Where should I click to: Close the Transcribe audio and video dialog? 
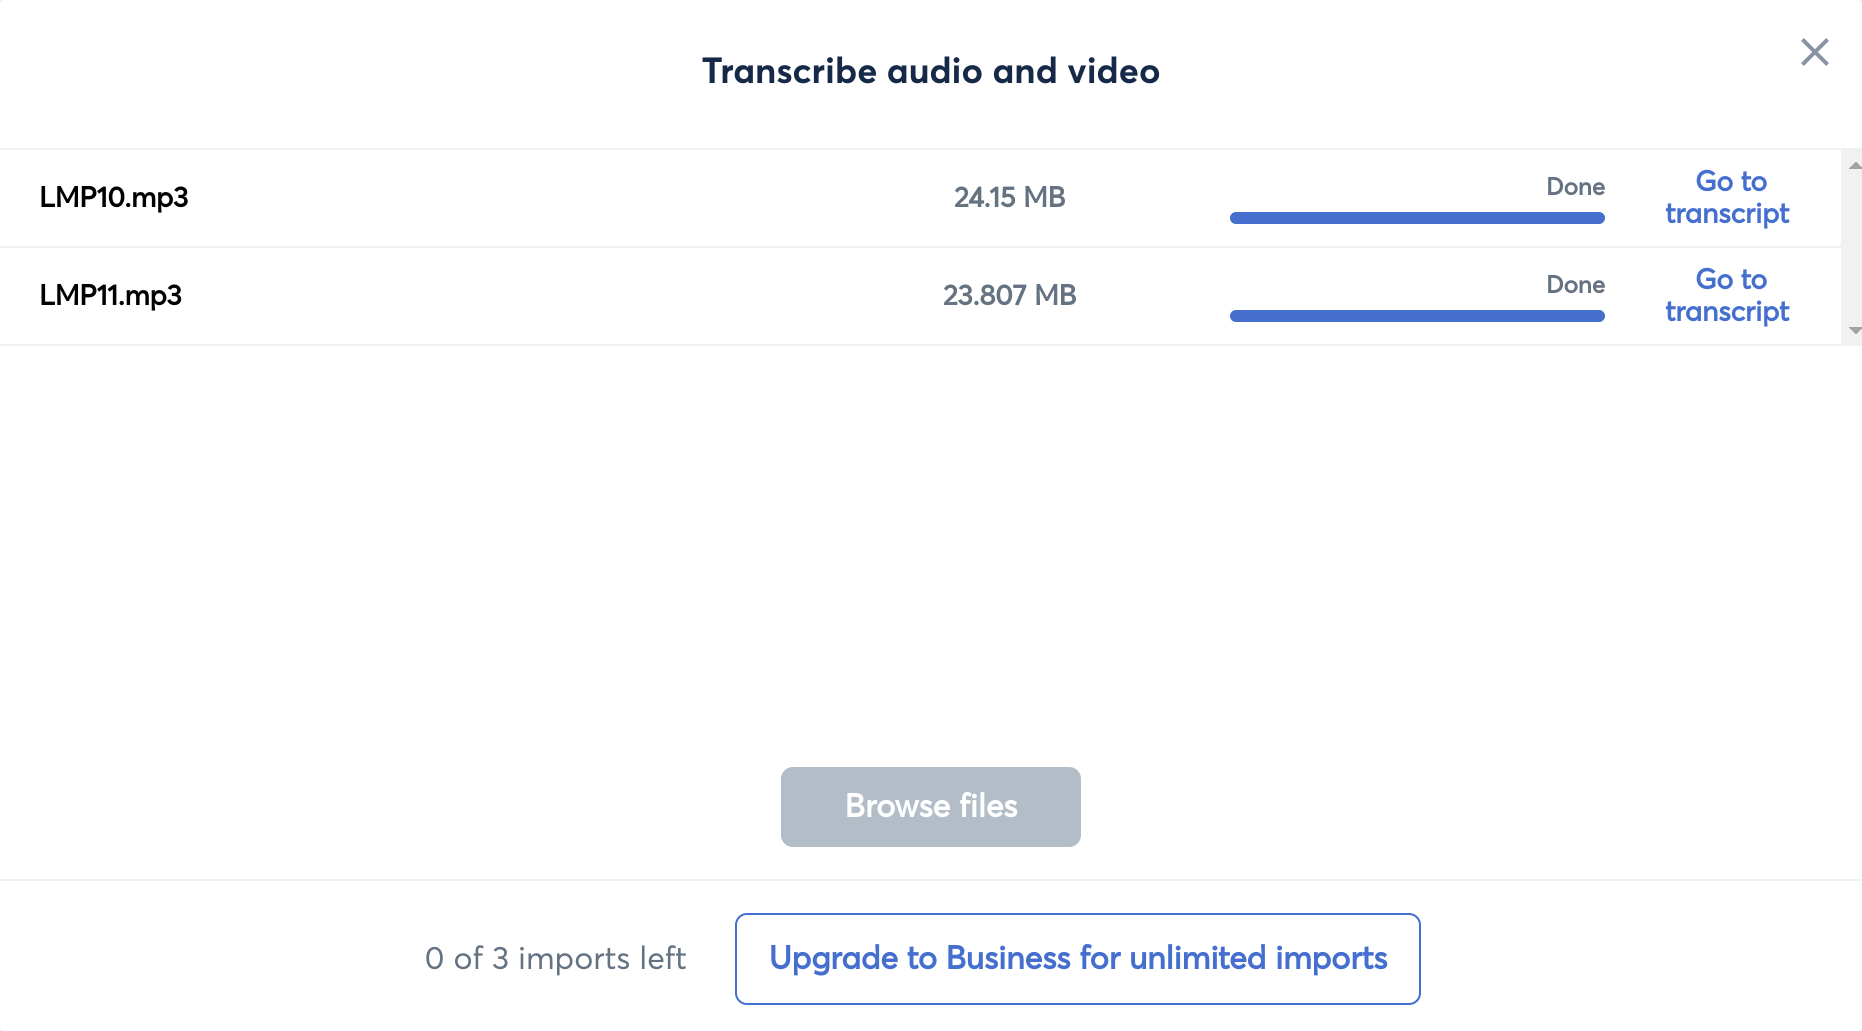point(1814,52)
